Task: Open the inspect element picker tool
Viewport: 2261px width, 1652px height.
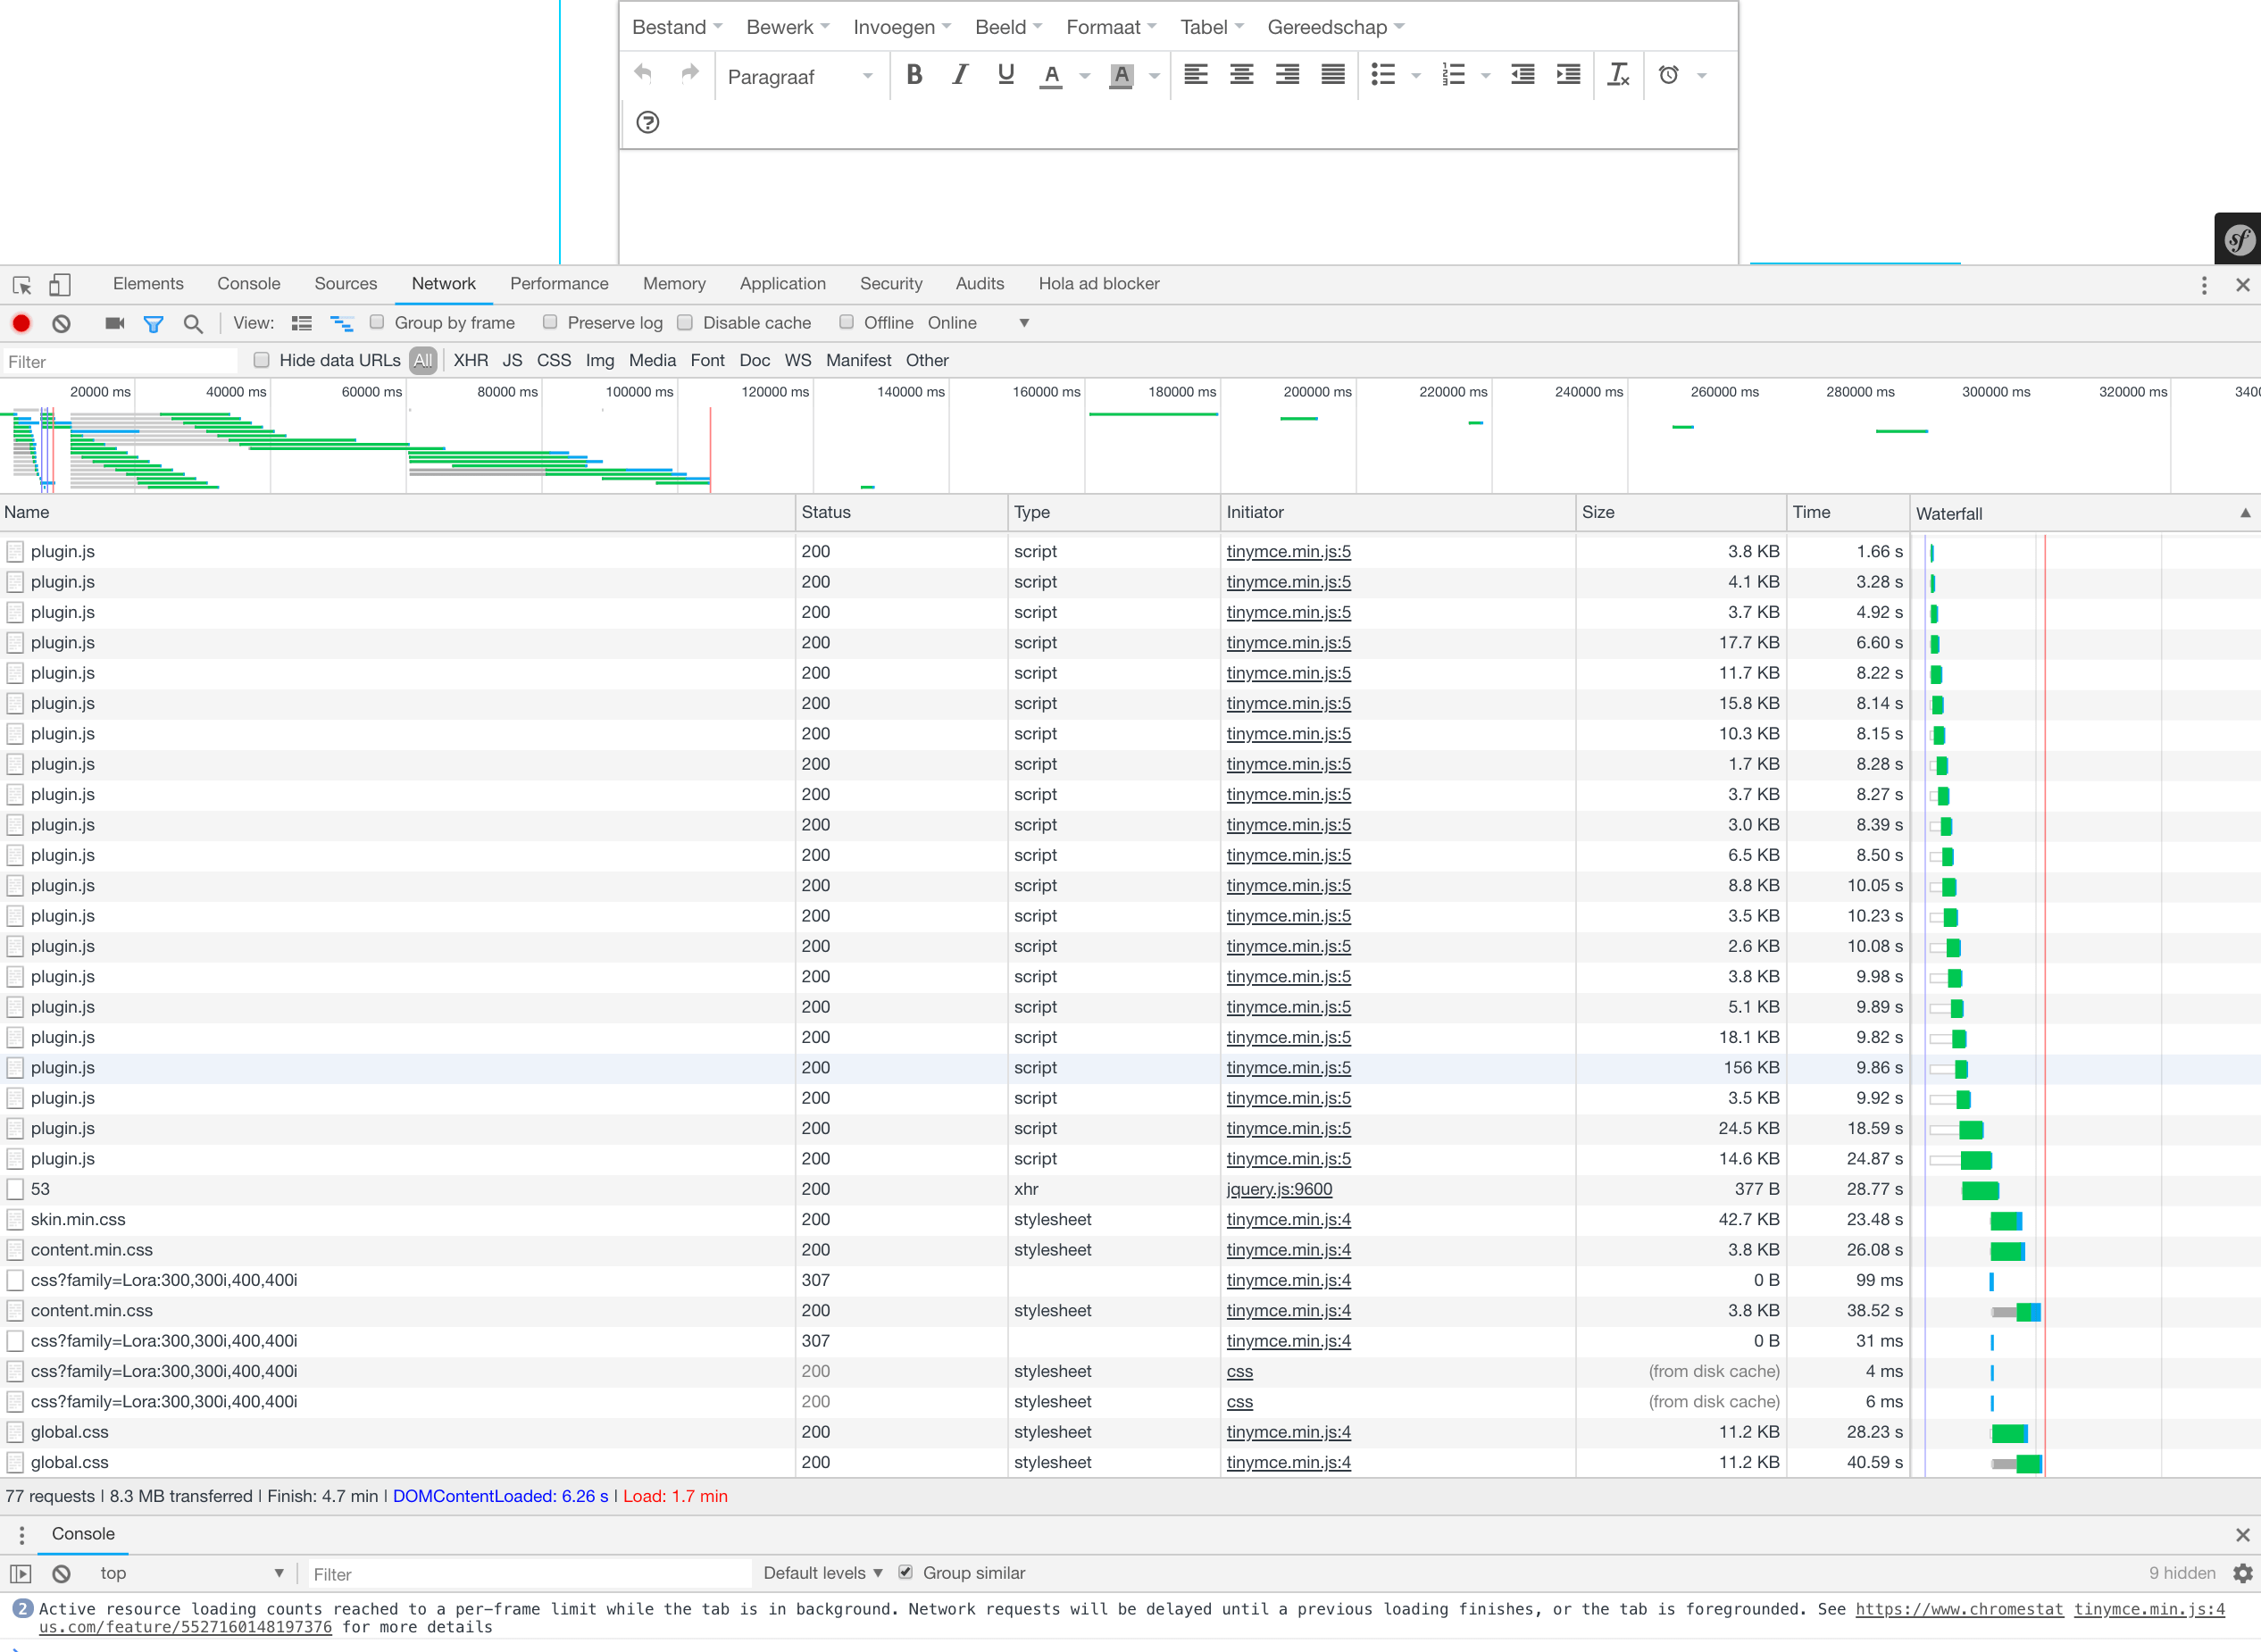Action: 22,284
